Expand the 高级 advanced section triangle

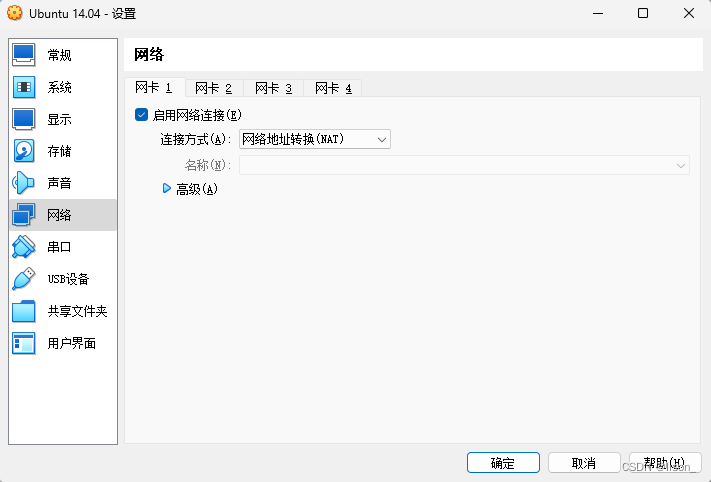[x=166, y=188]
